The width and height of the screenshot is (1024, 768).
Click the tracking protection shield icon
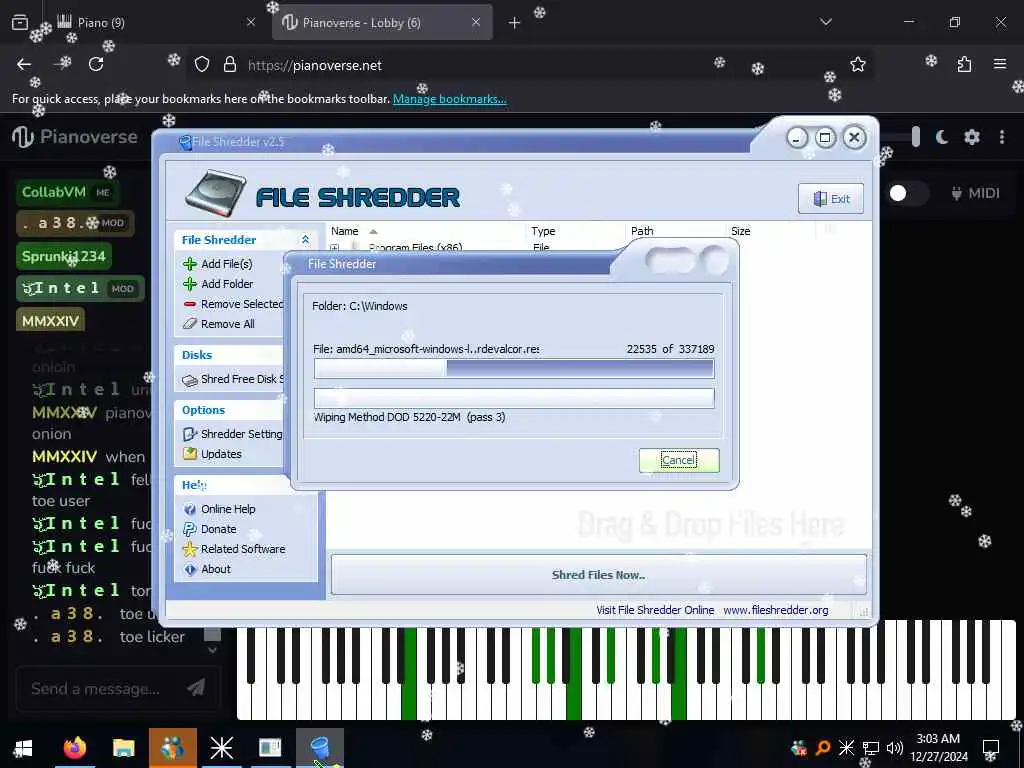point(202,65)
